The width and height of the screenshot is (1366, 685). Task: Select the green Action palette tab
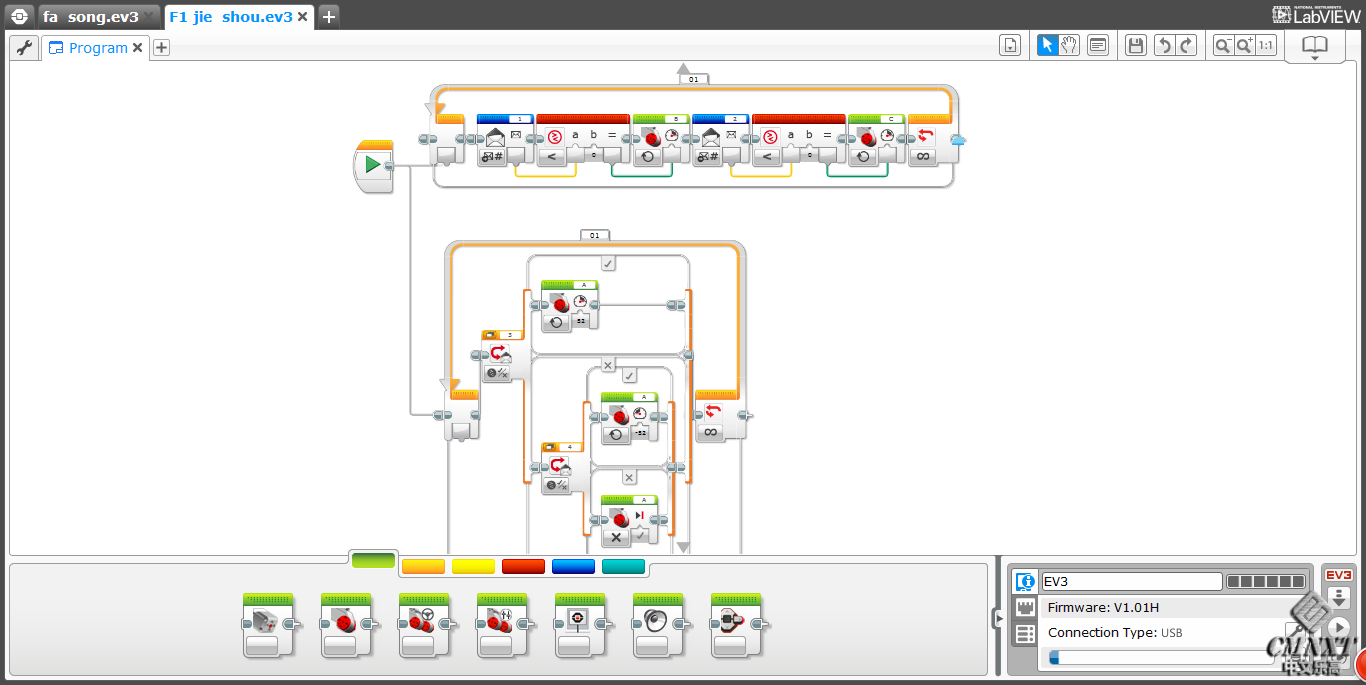click(x=373, y=561)
